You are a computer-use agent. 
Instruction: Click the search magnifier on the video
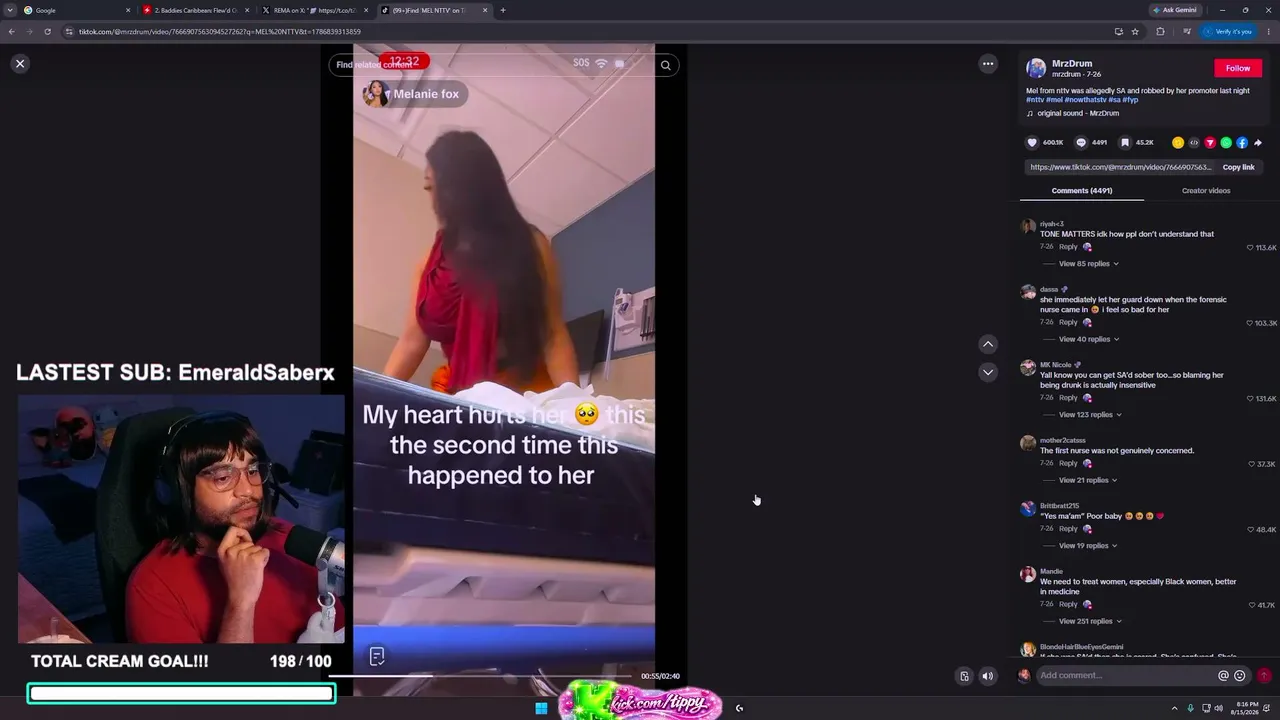pos(665,65)
